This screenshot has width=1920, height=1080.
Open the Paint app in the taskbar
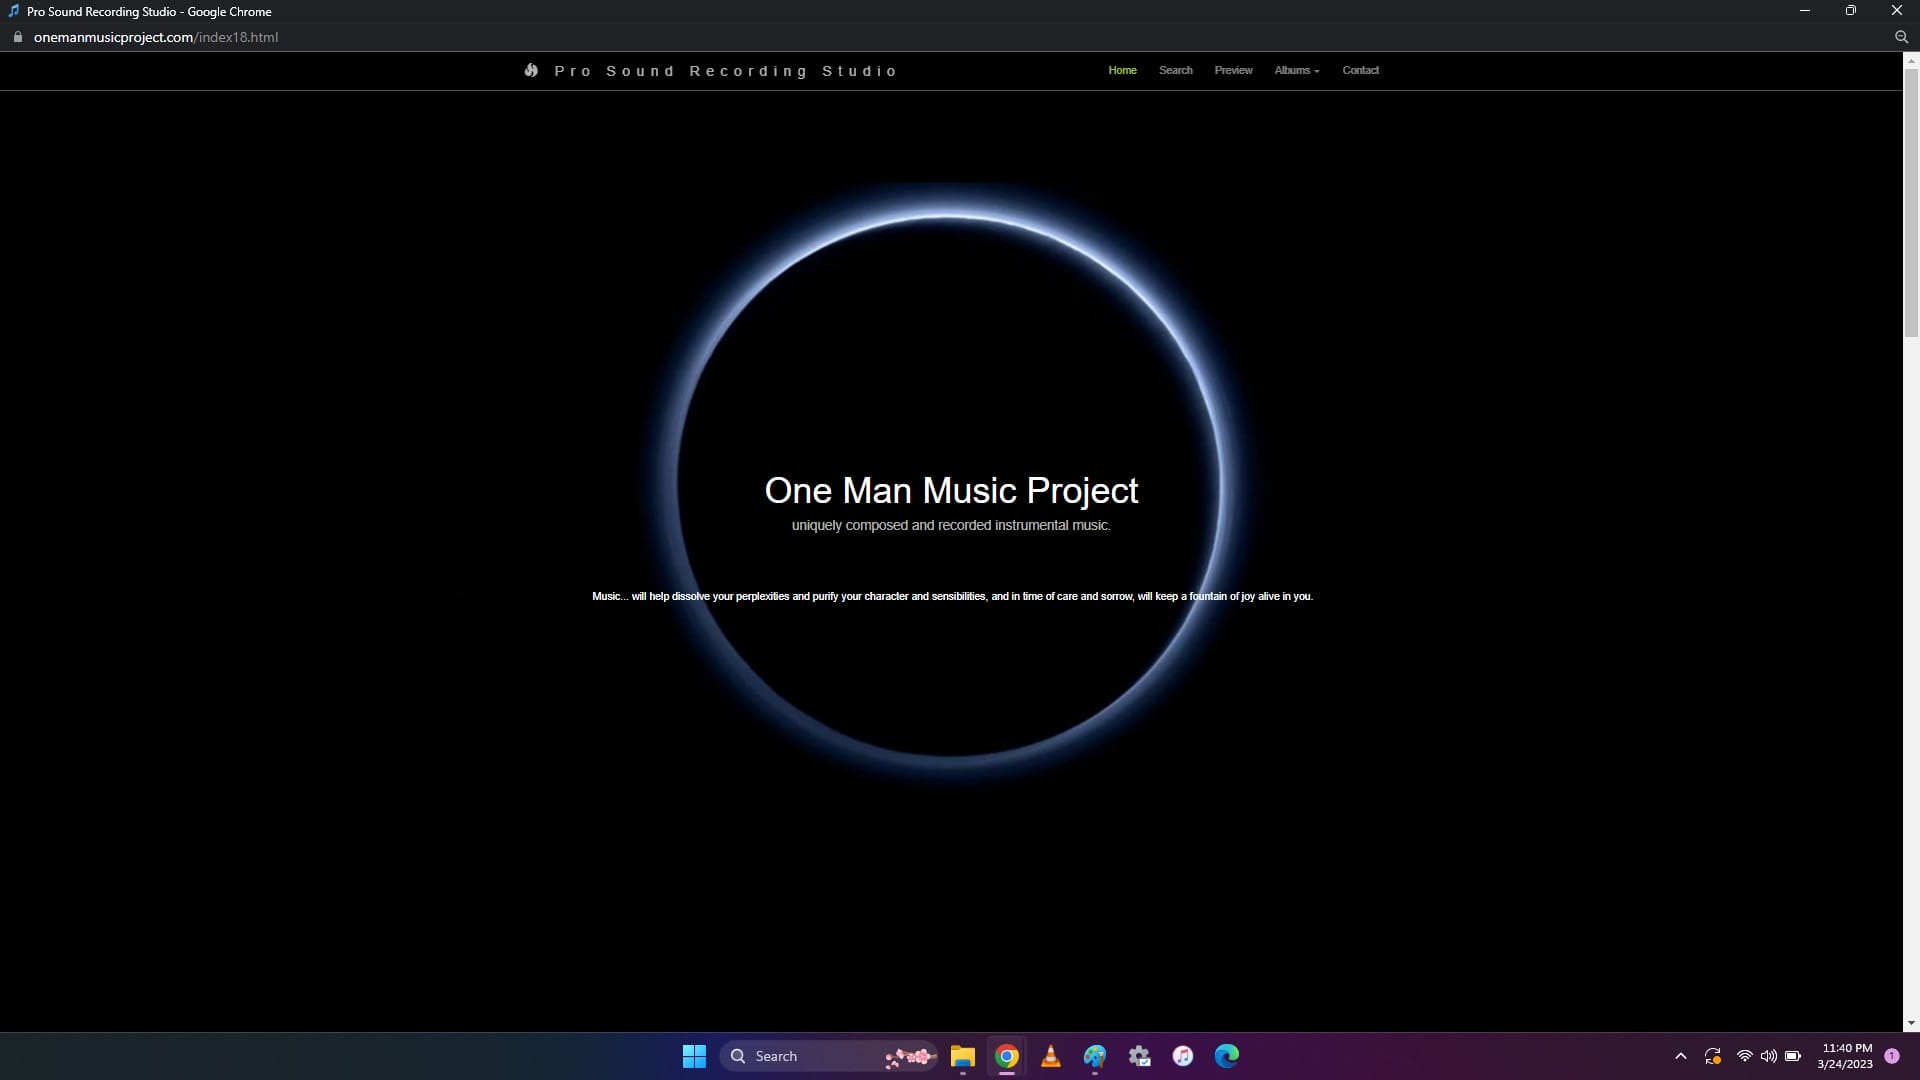1095,1056
